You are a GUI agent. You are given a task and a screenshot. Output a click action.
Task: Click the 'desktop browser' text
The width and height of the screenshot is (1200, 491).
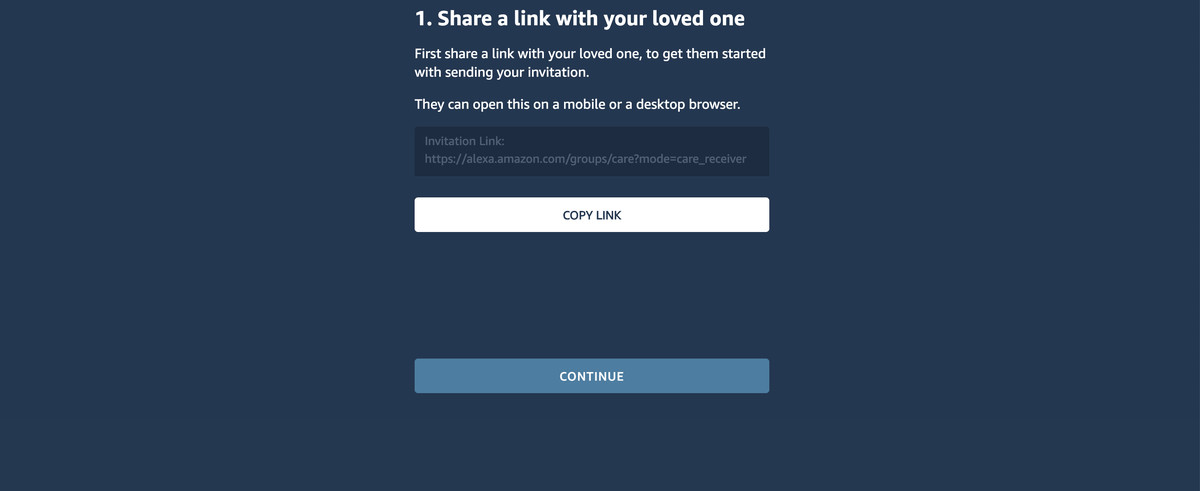click(x=689, y=105)
